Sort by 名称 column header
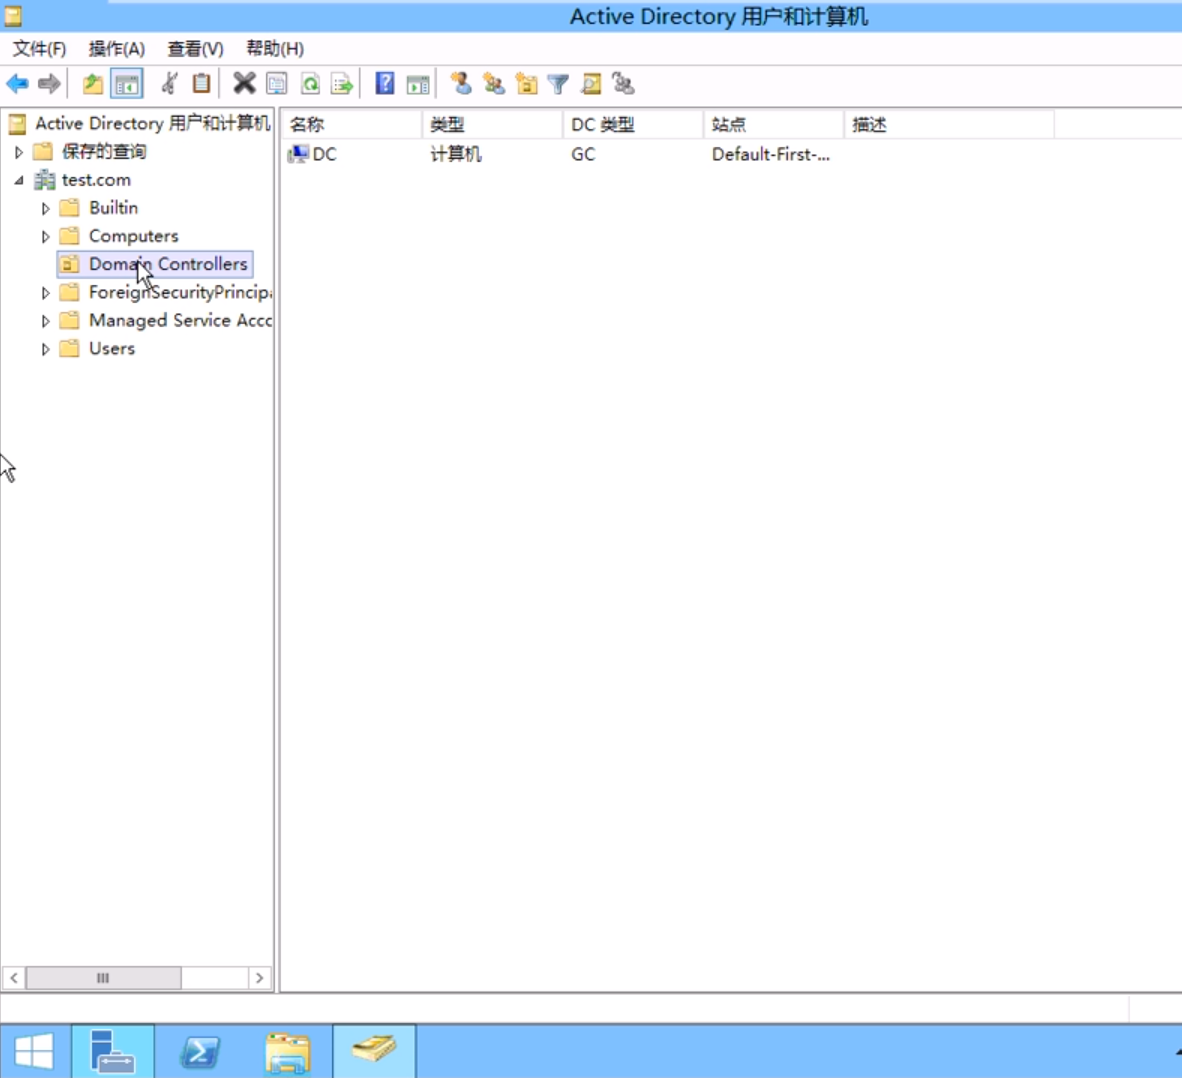Screen dimensions: 1182x1078 pyautogui.click(x=351, y=124)
